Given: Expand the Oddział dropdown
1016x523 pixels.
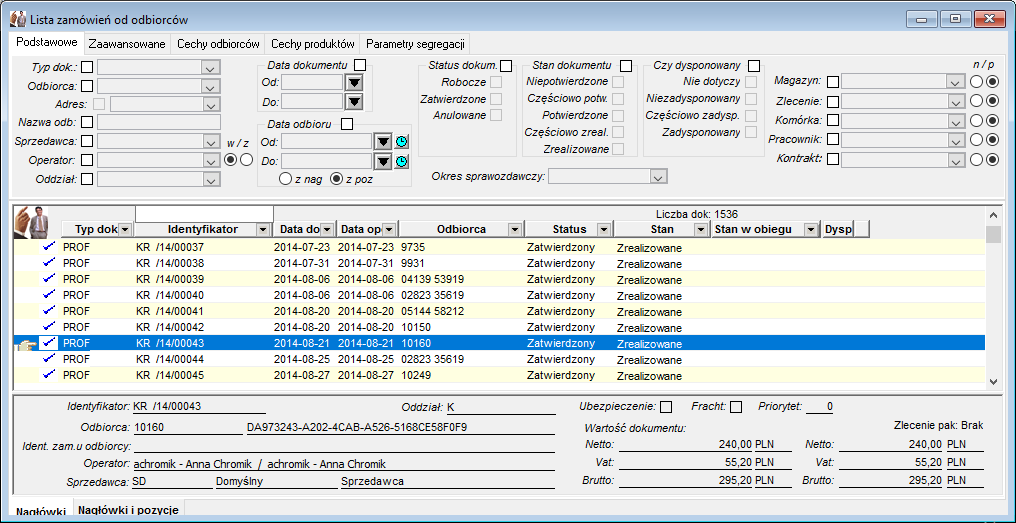Looking at the screenshot, I should pos(211,180).
